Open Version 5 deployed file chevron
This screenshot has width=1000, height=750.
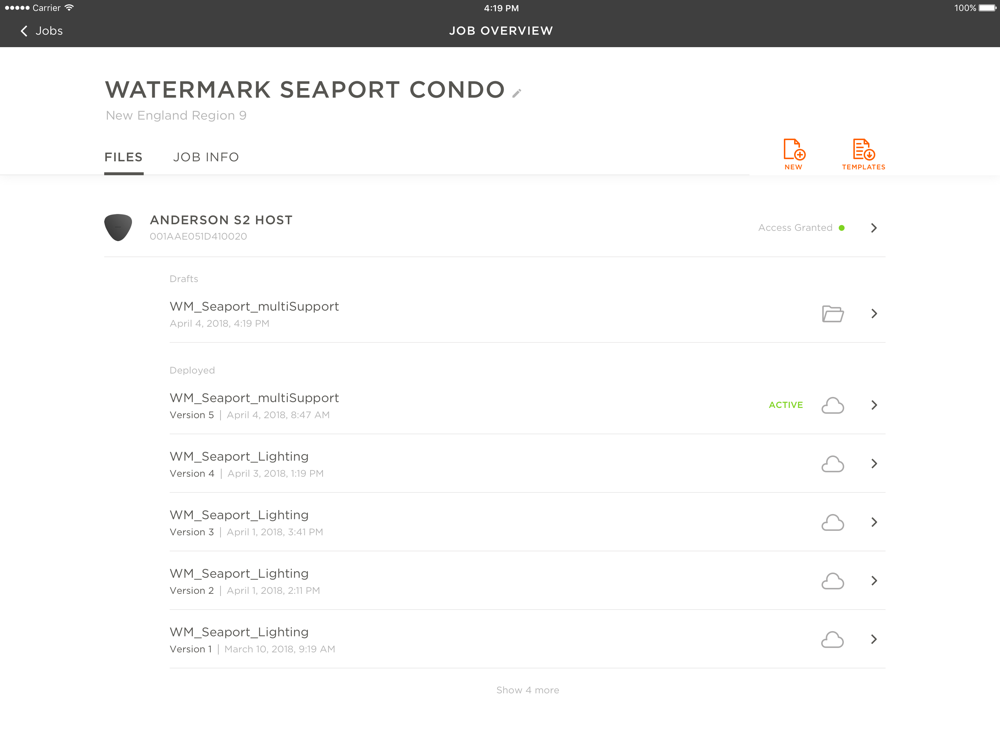874,405
